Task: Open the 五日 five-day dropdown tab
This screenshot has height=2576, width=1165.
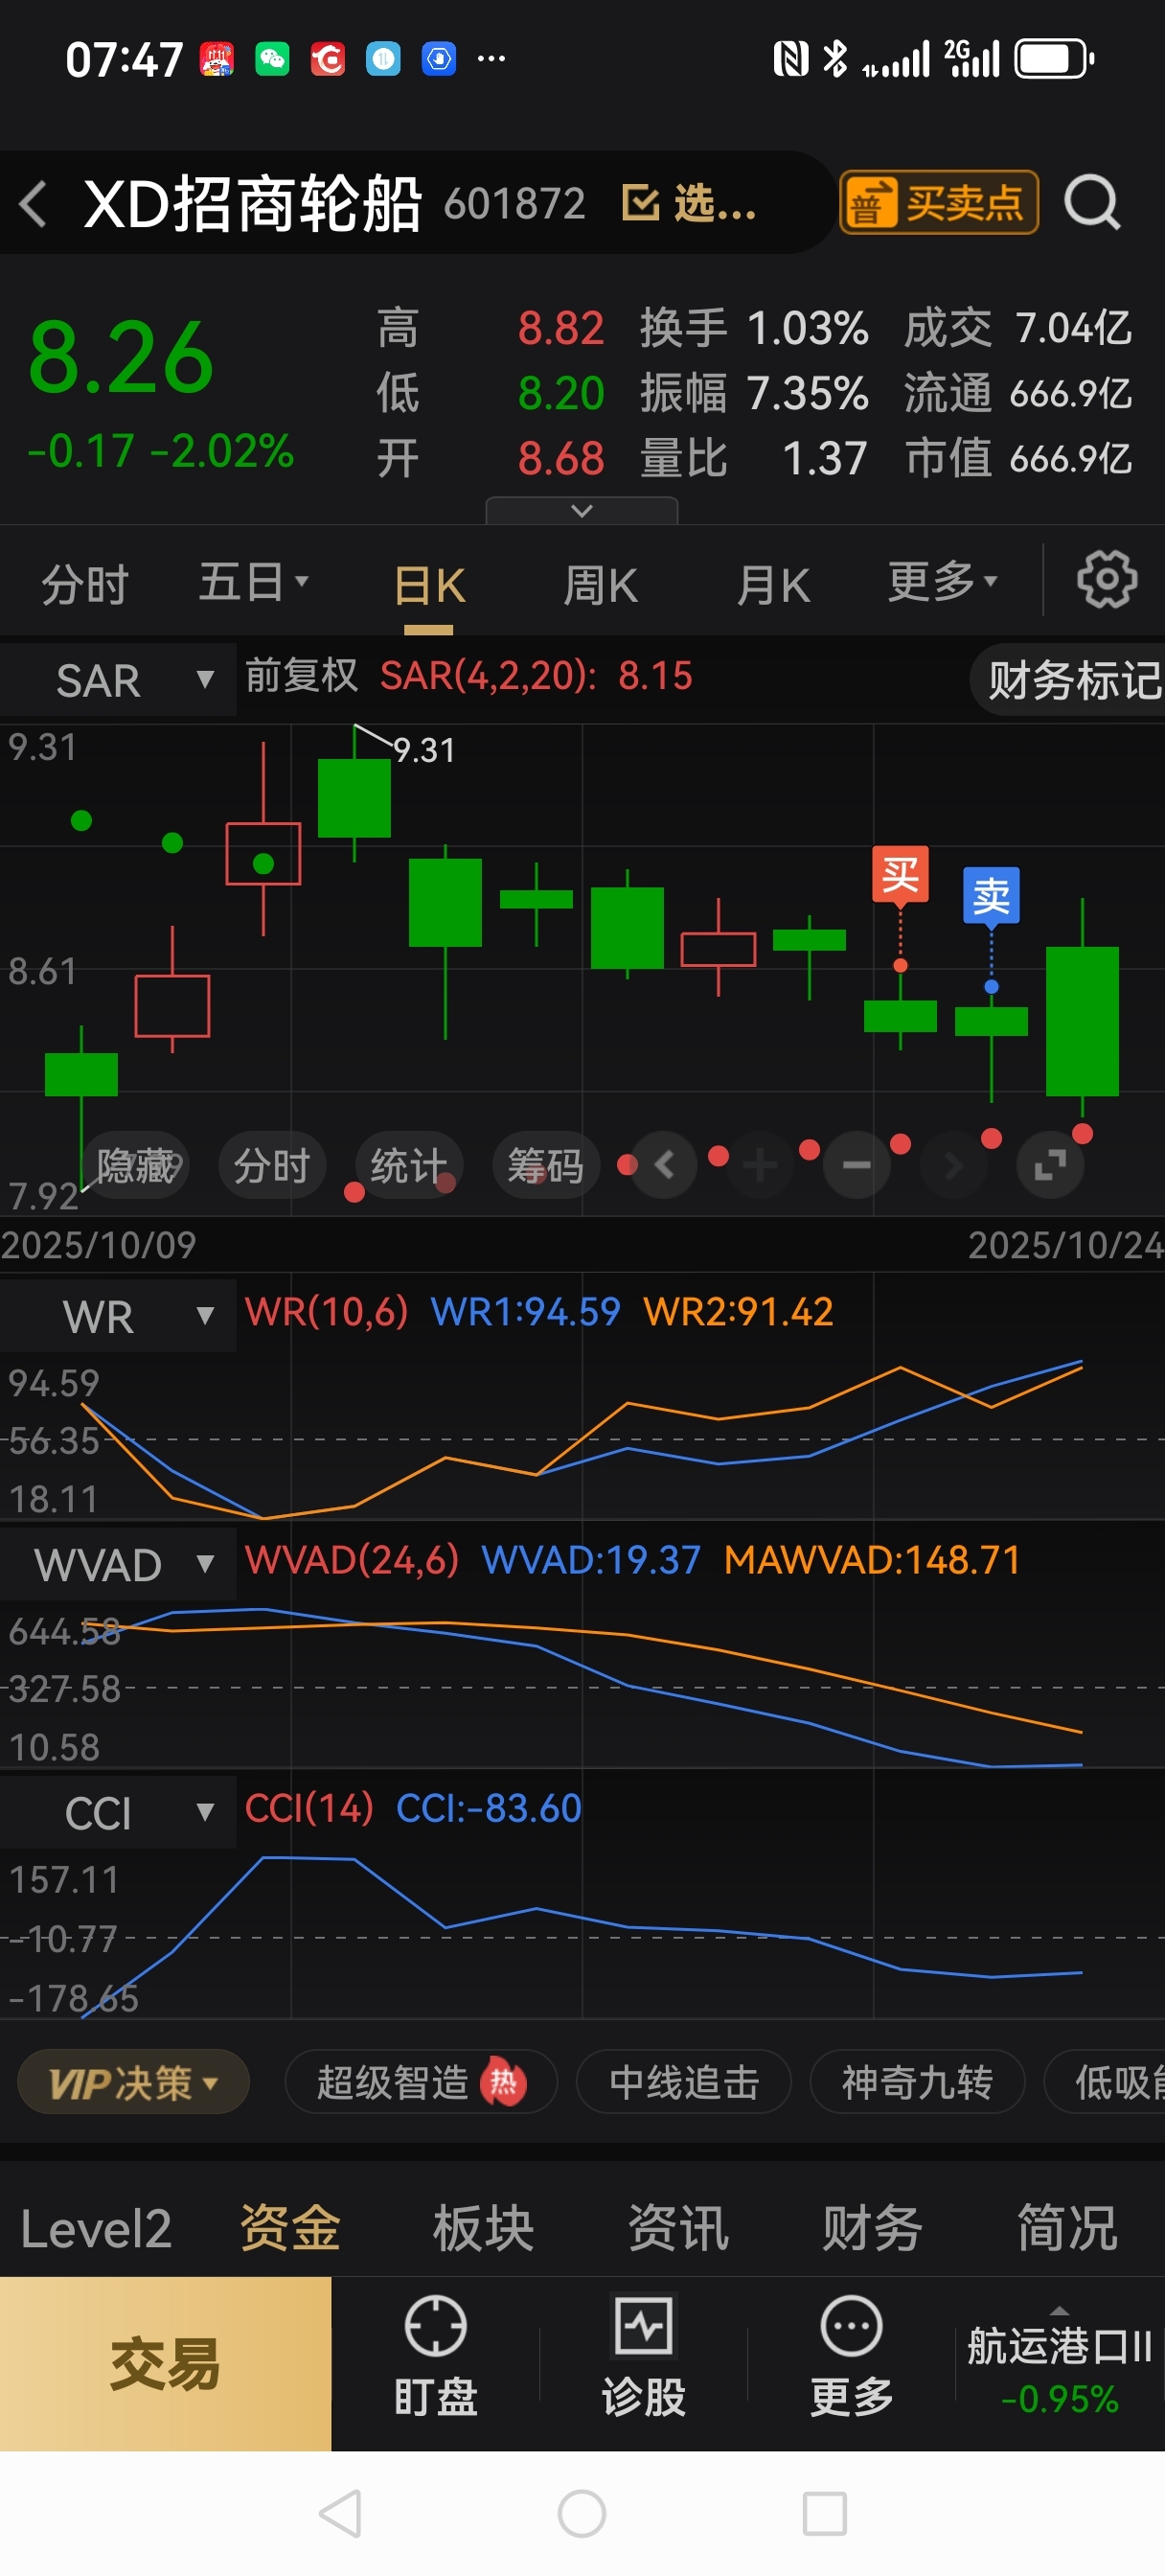Action: 253,582
